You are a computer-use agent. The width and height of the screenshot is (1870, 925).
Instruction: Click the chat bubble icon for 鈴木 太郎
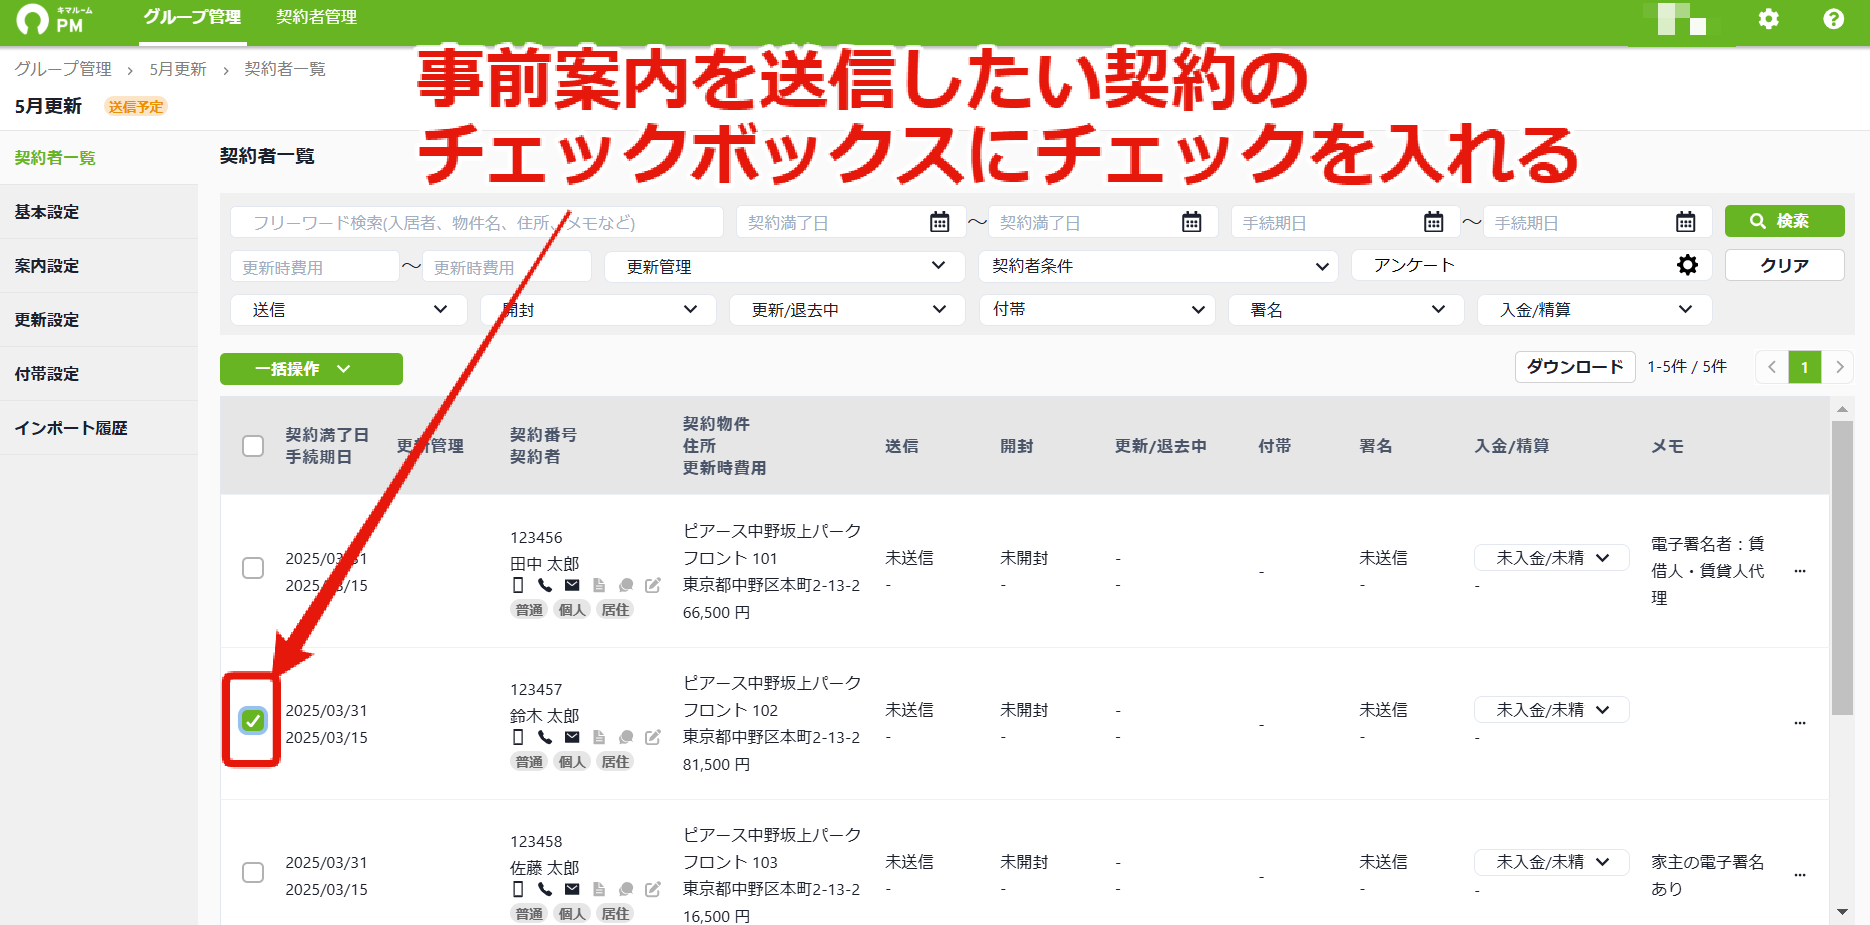[x=626, y=737]
